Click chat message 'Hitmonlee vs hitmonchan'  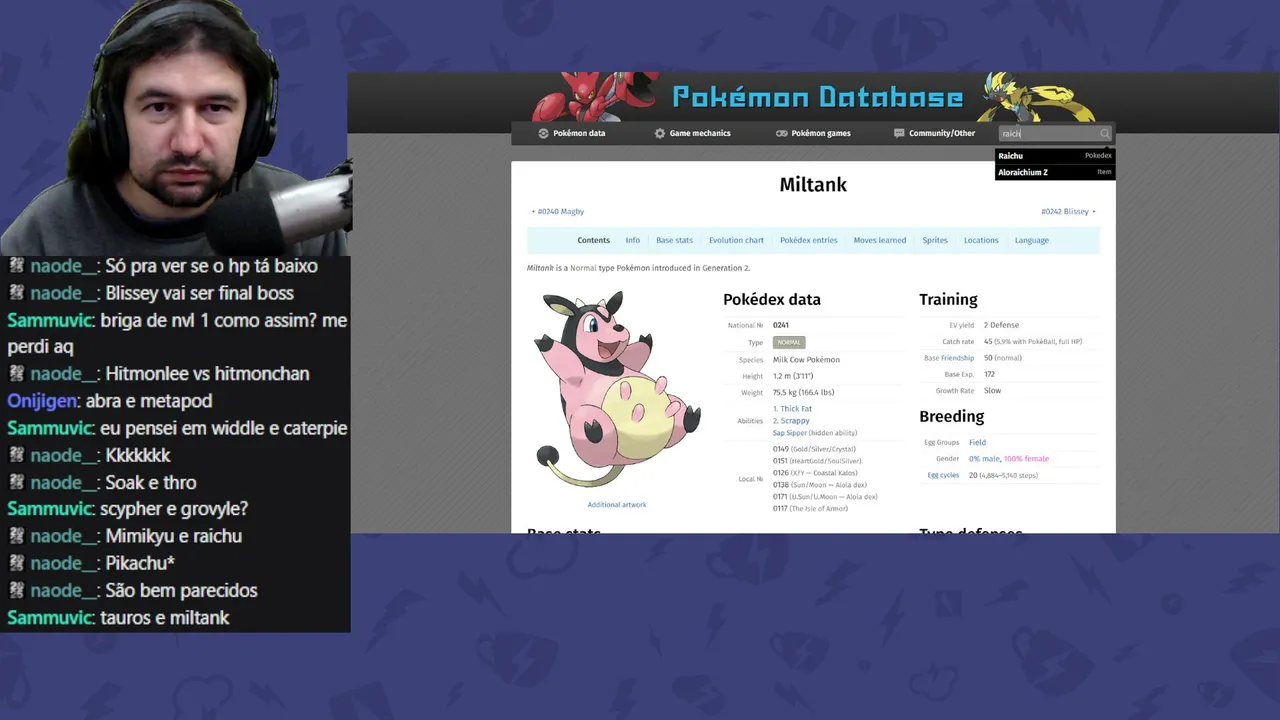[x=207, y=374]
